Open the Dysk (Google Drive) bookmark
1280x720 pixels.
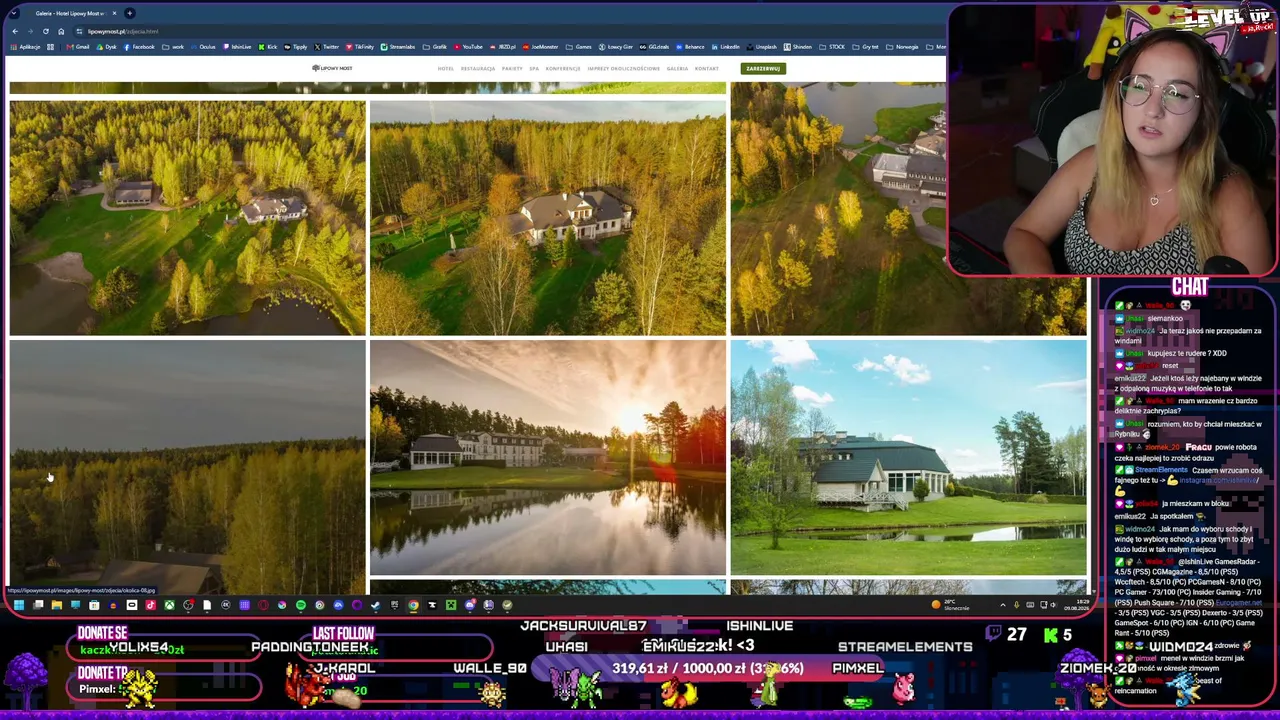point(107,47)
